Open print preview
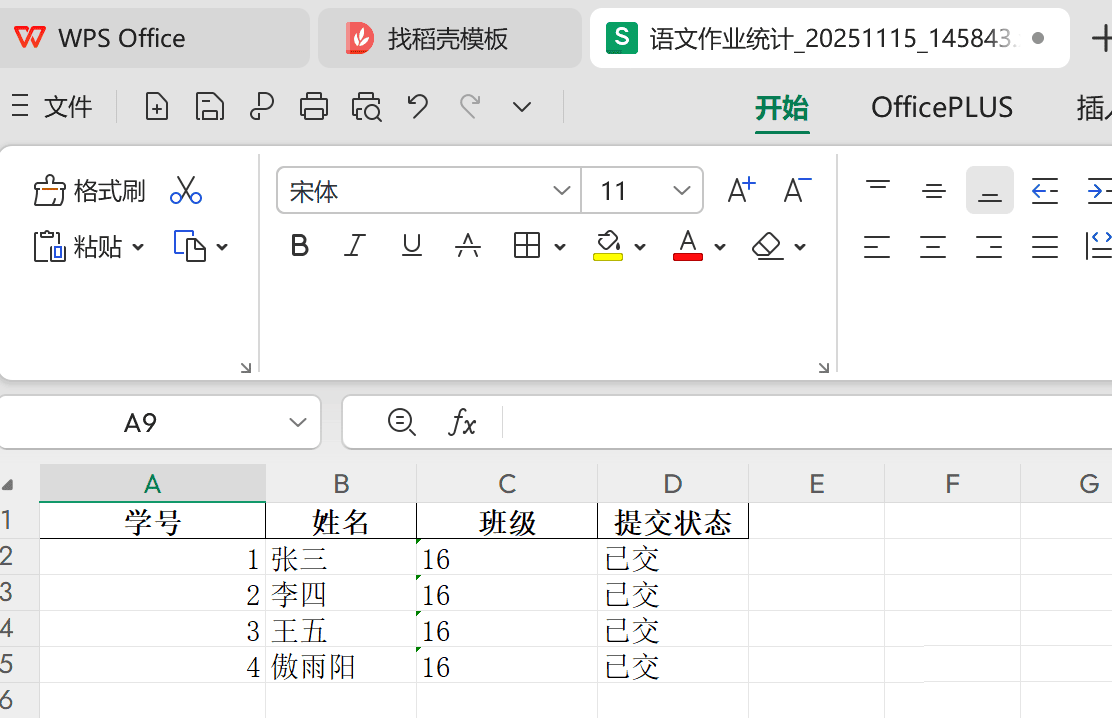This screenshot has width=1112, height=718. 366,106
